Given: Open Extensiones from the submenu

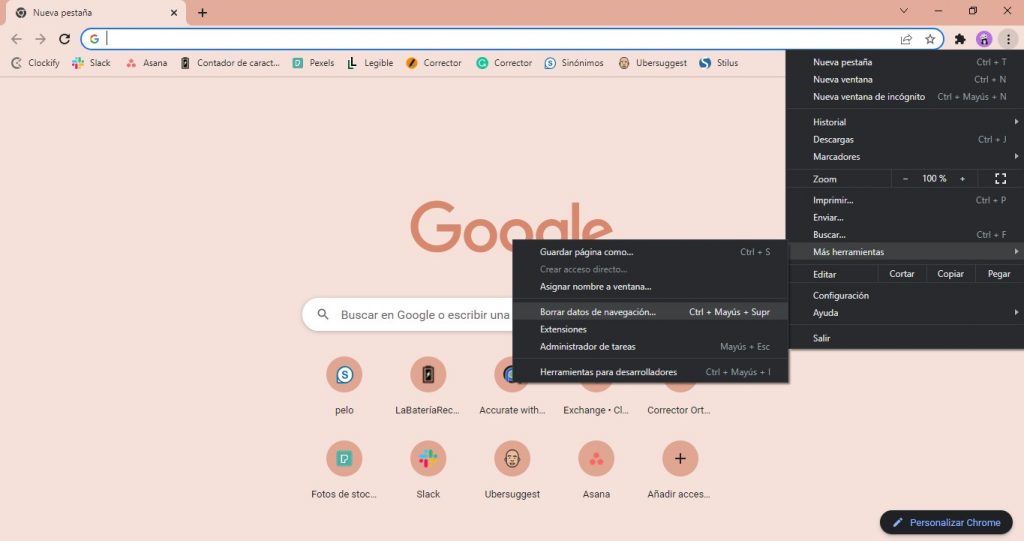Looking at the screenshot, I should coord(650,329).
